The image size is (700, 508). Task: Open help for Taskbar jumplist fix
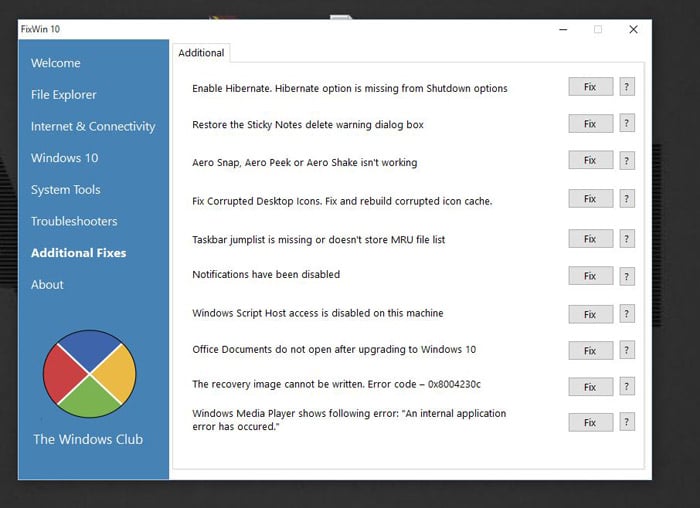[627, 239]
